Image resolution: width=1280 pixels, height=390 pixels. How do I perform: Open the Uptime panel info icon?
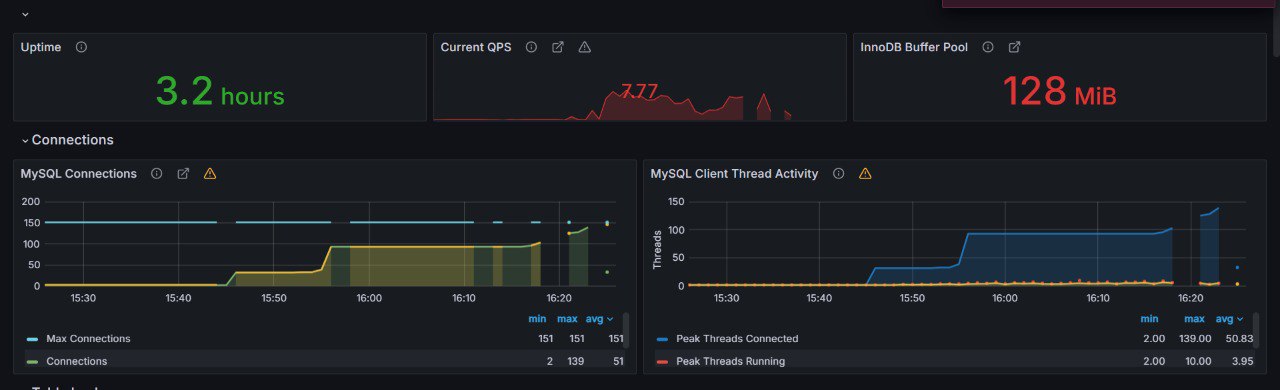(81, 47)
